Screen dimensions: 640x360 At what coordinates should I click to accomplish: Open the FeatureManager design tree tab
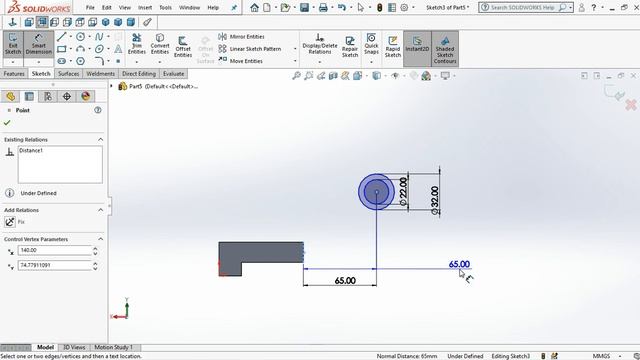[x=11, y=96]
